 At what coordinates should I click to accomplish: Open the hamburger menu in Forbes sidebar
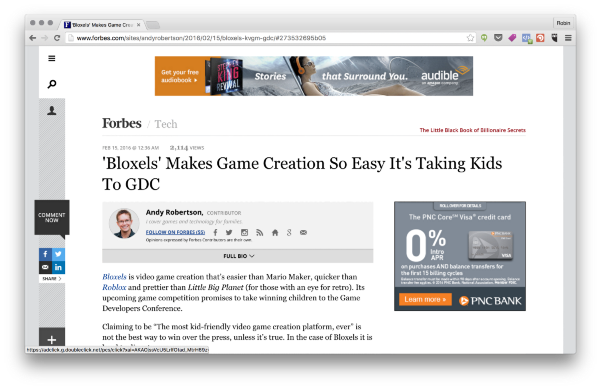click(52, 59)
